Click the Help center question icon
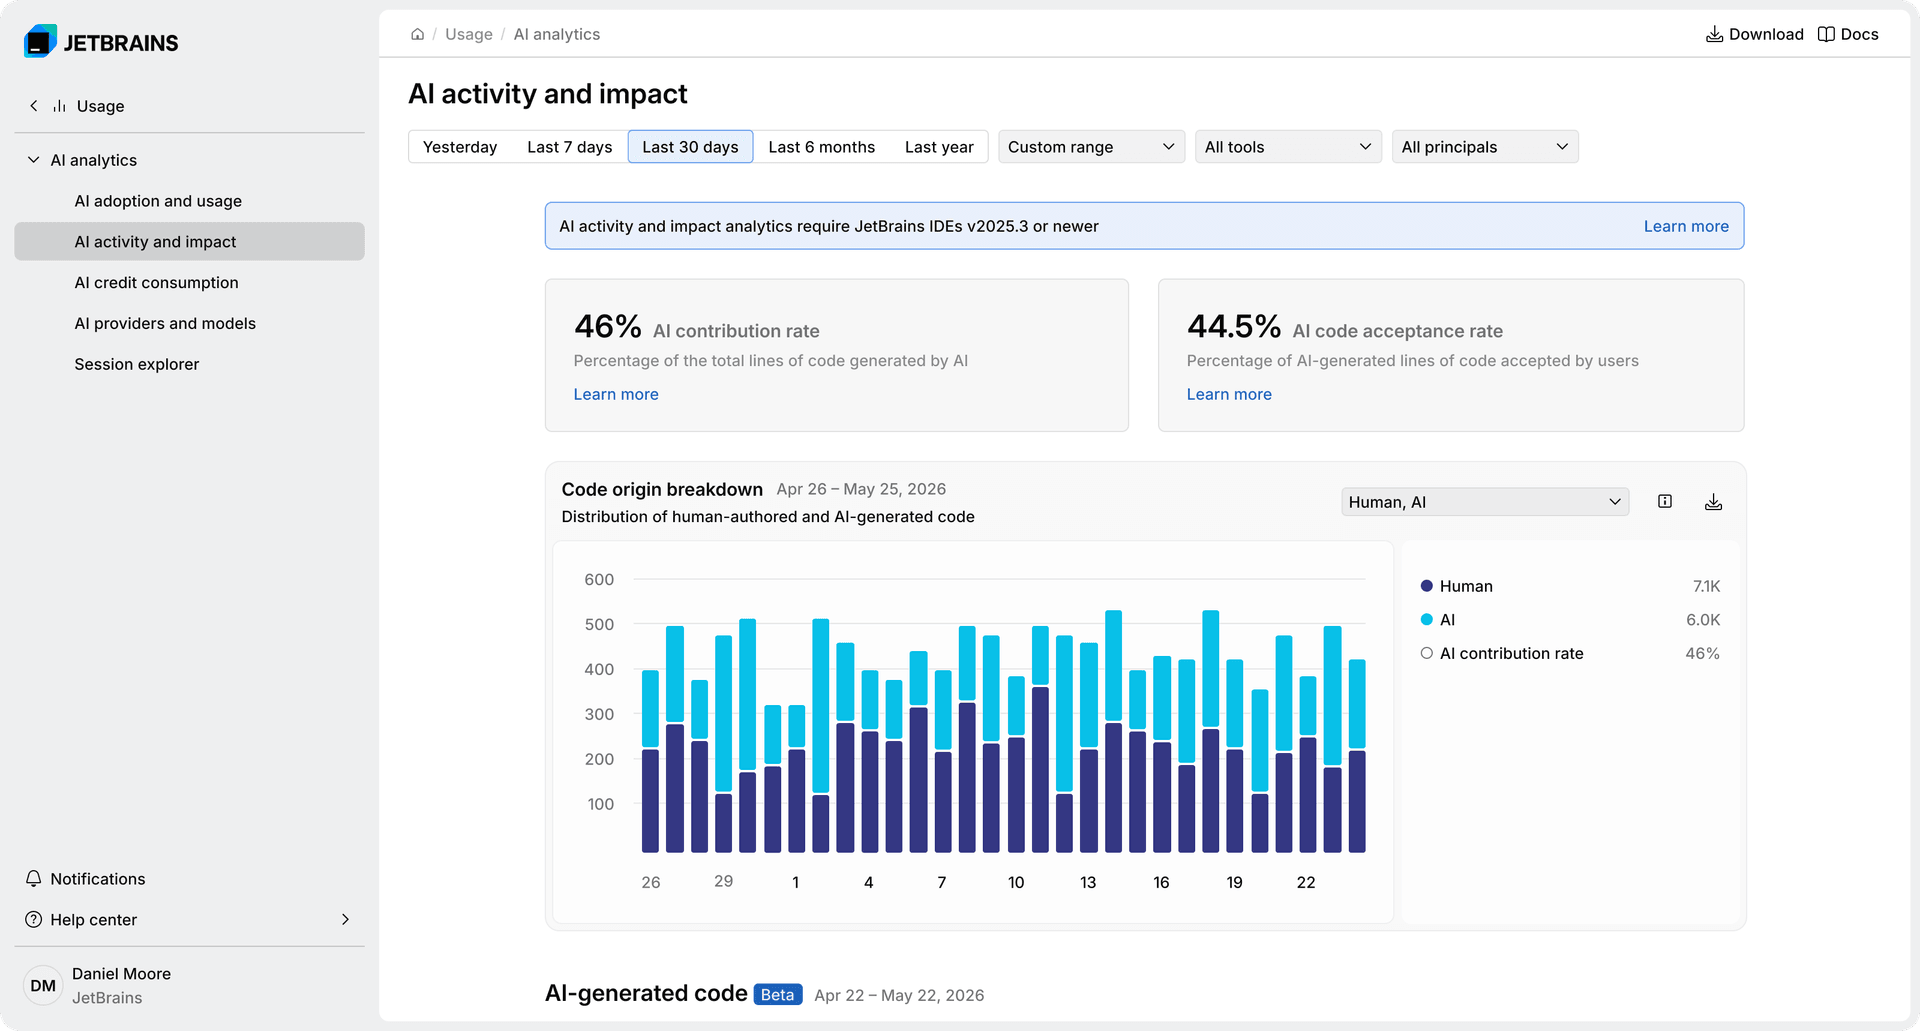This screenshot has height=1031, width=1920. click(x=34, y=919)
